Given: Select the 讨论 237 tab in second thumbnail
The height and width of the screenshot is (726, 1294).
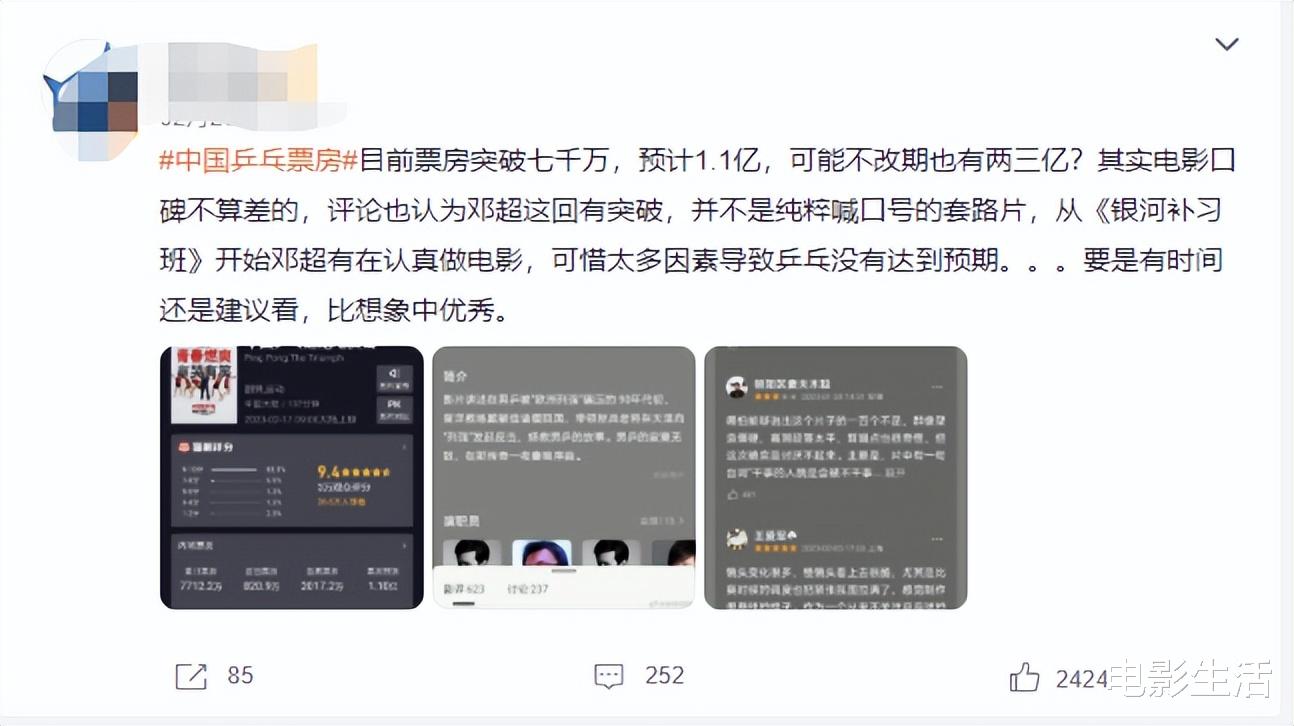Looking at the screenshot, I should click(x=528, y=589).
